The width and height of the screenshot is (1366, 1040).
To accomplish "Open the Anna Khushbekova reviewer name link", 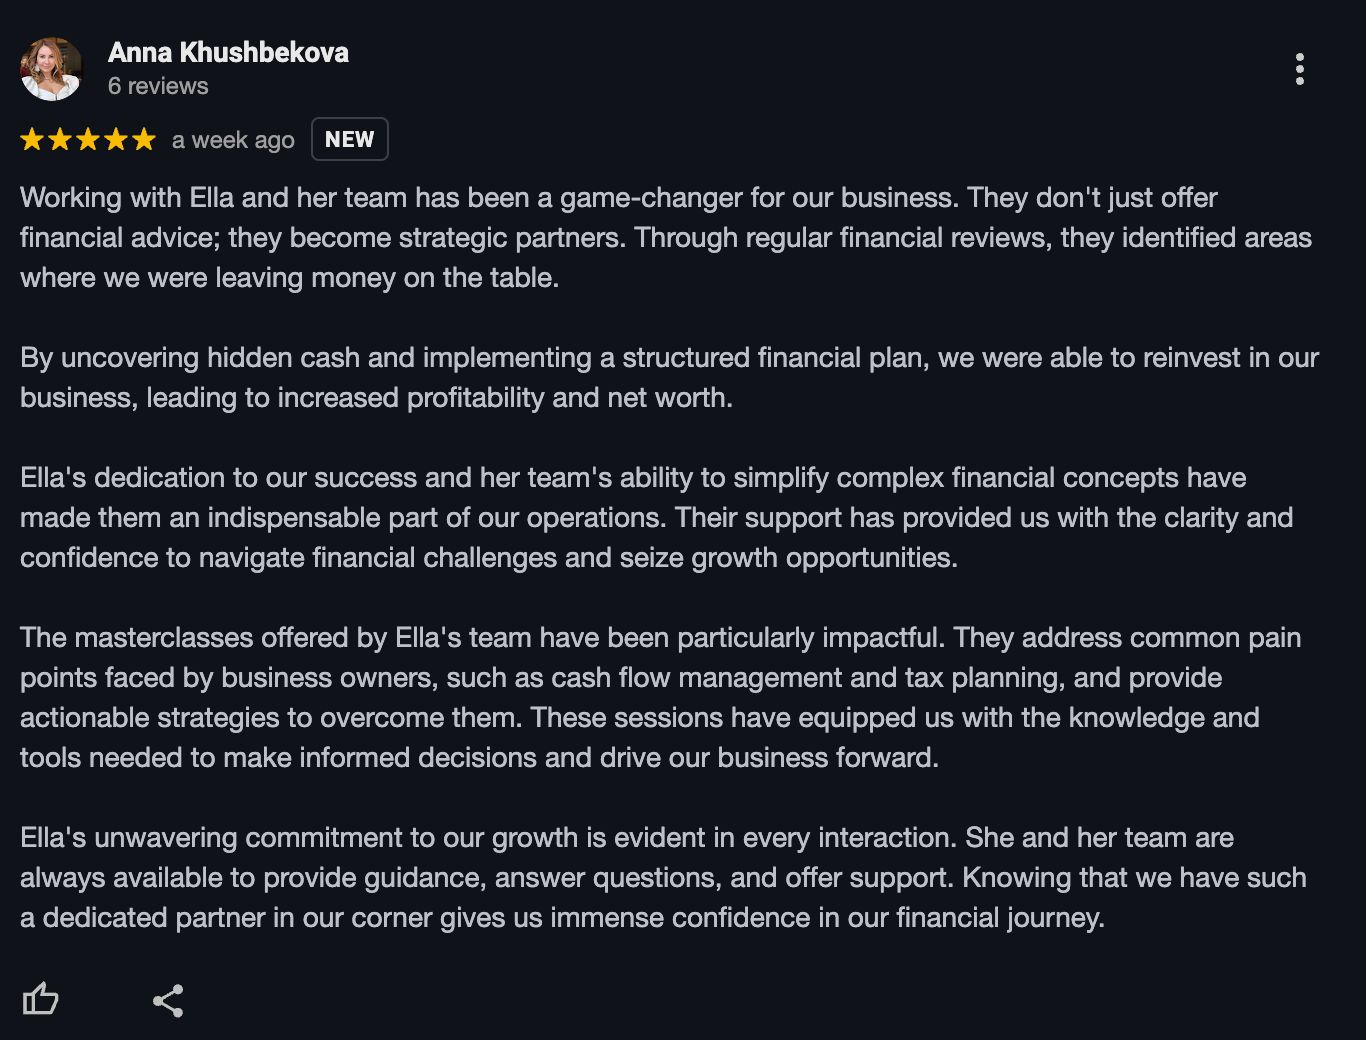I will 228,52.
